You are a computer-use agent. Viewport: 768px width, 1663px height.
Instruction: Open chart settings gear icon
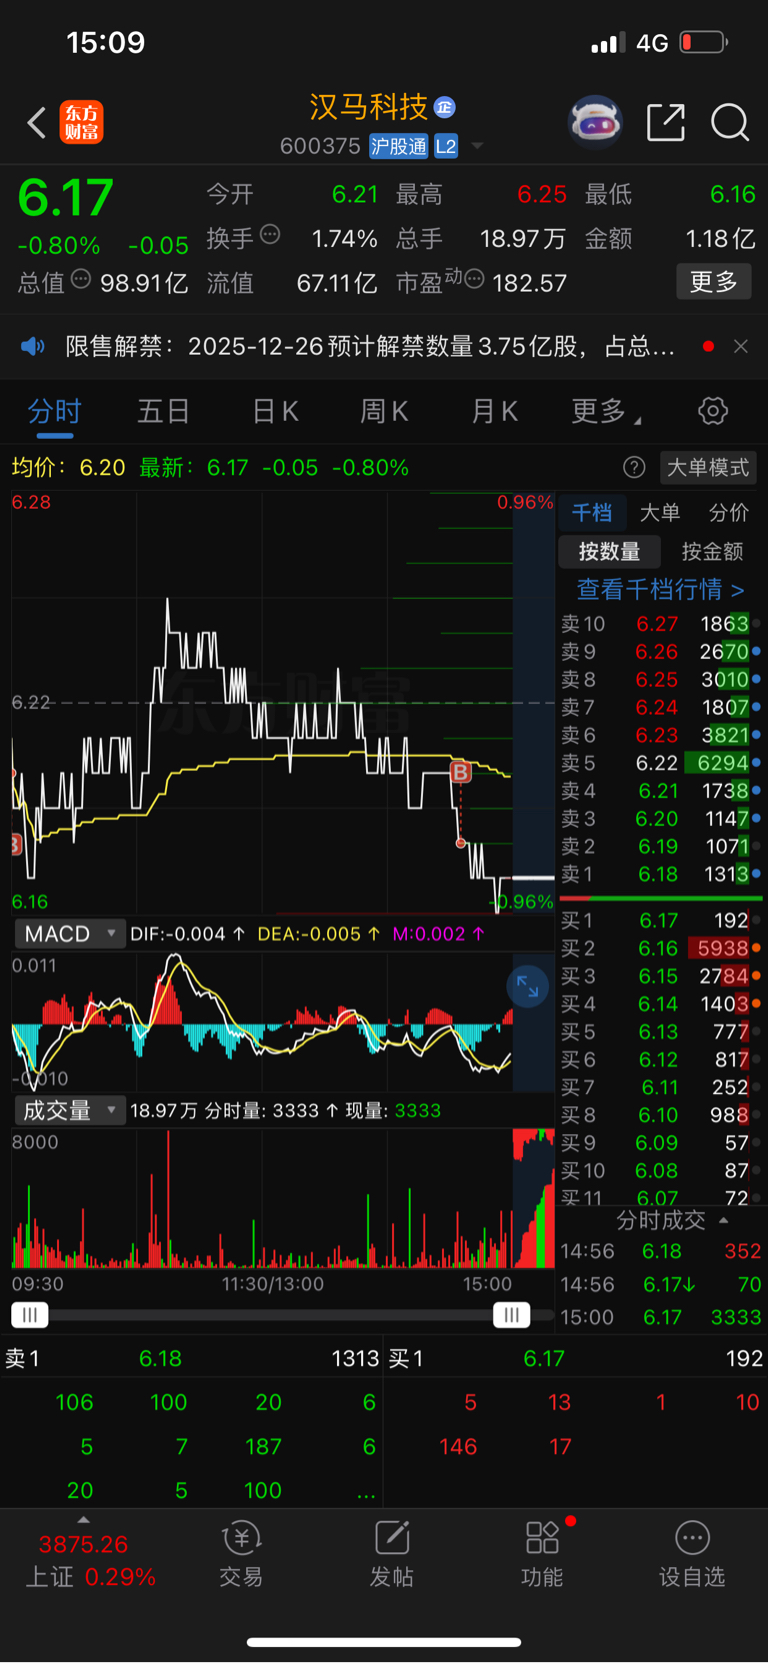(713, 411)
